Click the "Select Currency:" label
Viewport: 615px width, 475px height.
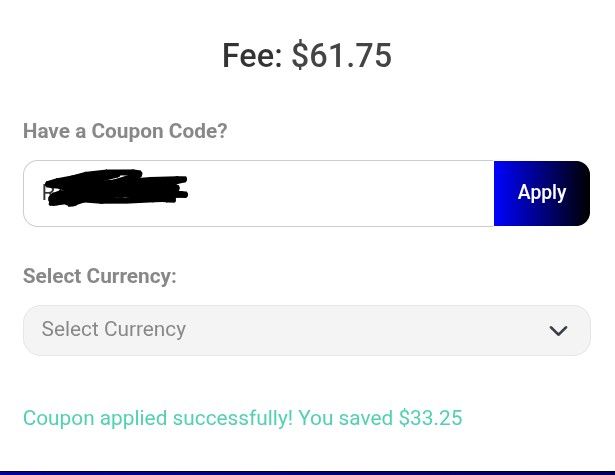[x=99, y=276]
